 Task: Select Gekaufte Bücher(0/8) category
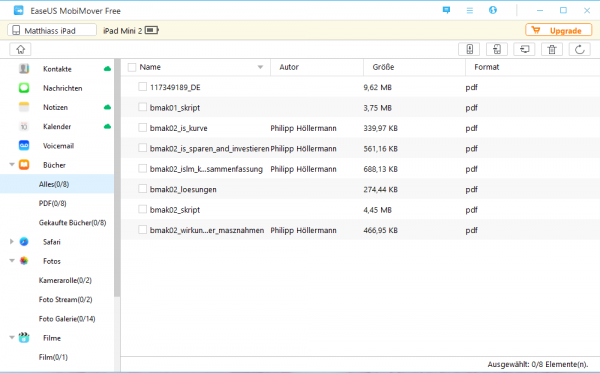[x=72, y=223]
